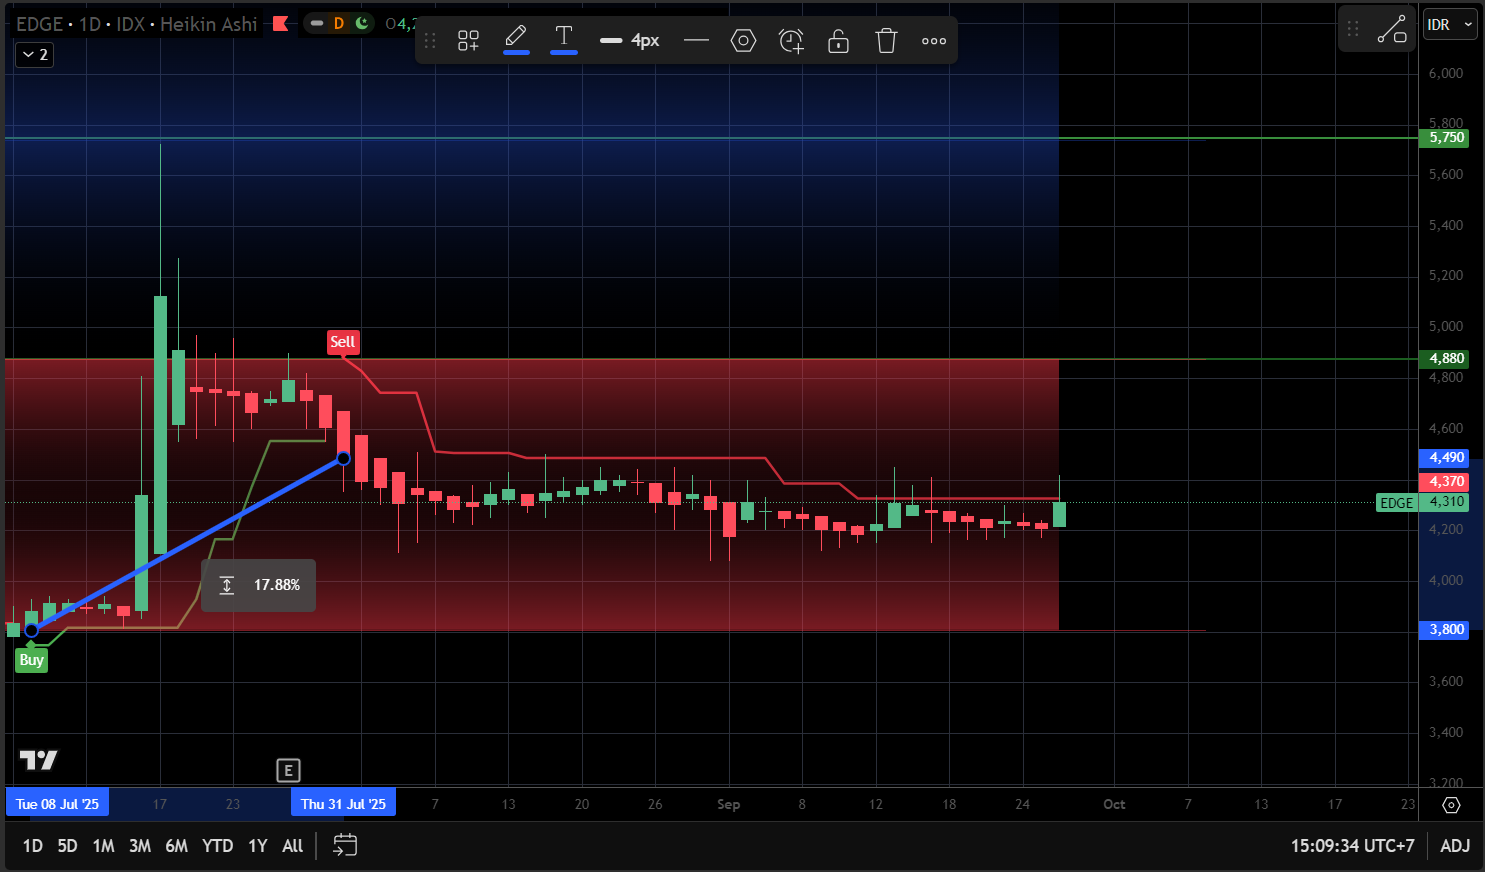Open the Go to date calendar icon

click(345, 846)
